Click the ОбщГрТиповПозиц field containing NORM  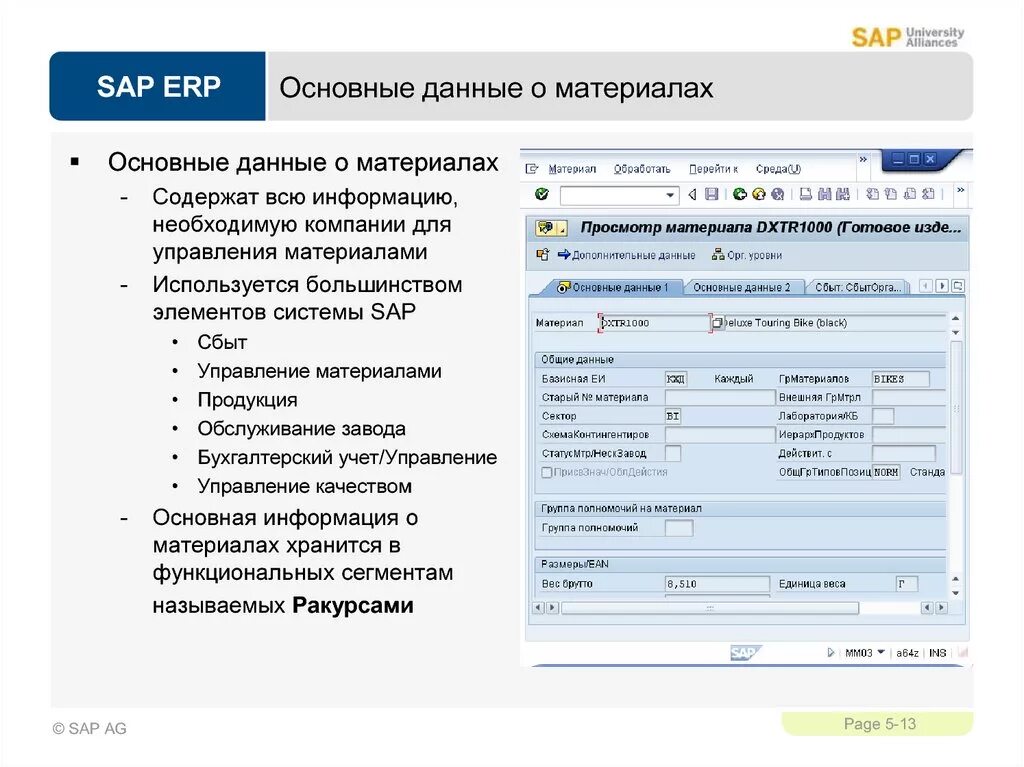tap(887, 472)
